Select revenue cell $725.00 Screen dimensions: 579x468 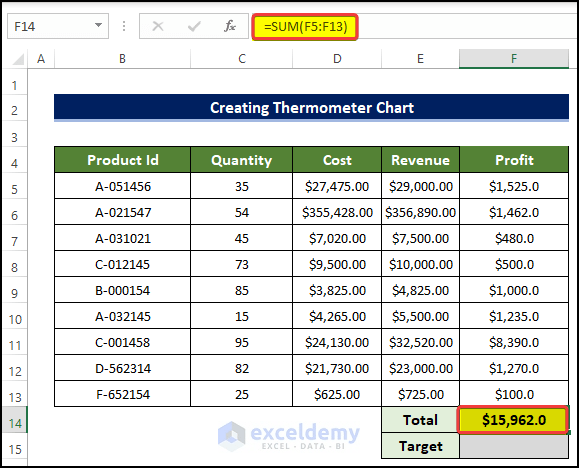coord(420,394)
